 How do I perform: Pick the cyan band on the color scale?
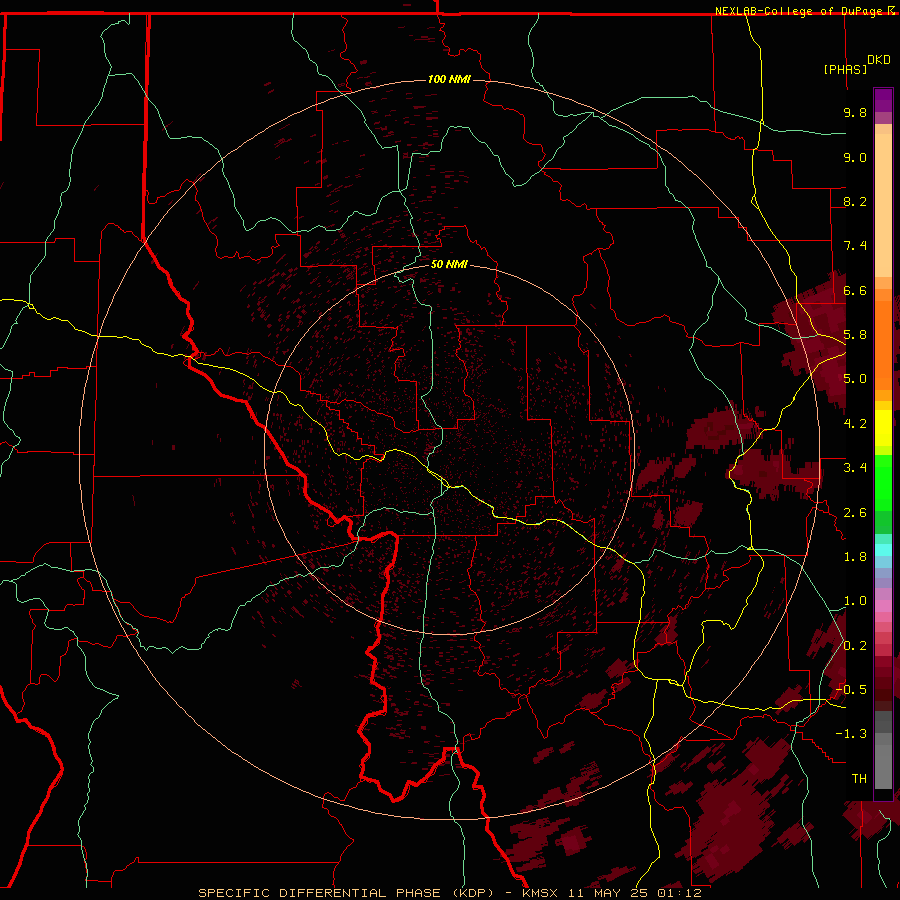883,550
